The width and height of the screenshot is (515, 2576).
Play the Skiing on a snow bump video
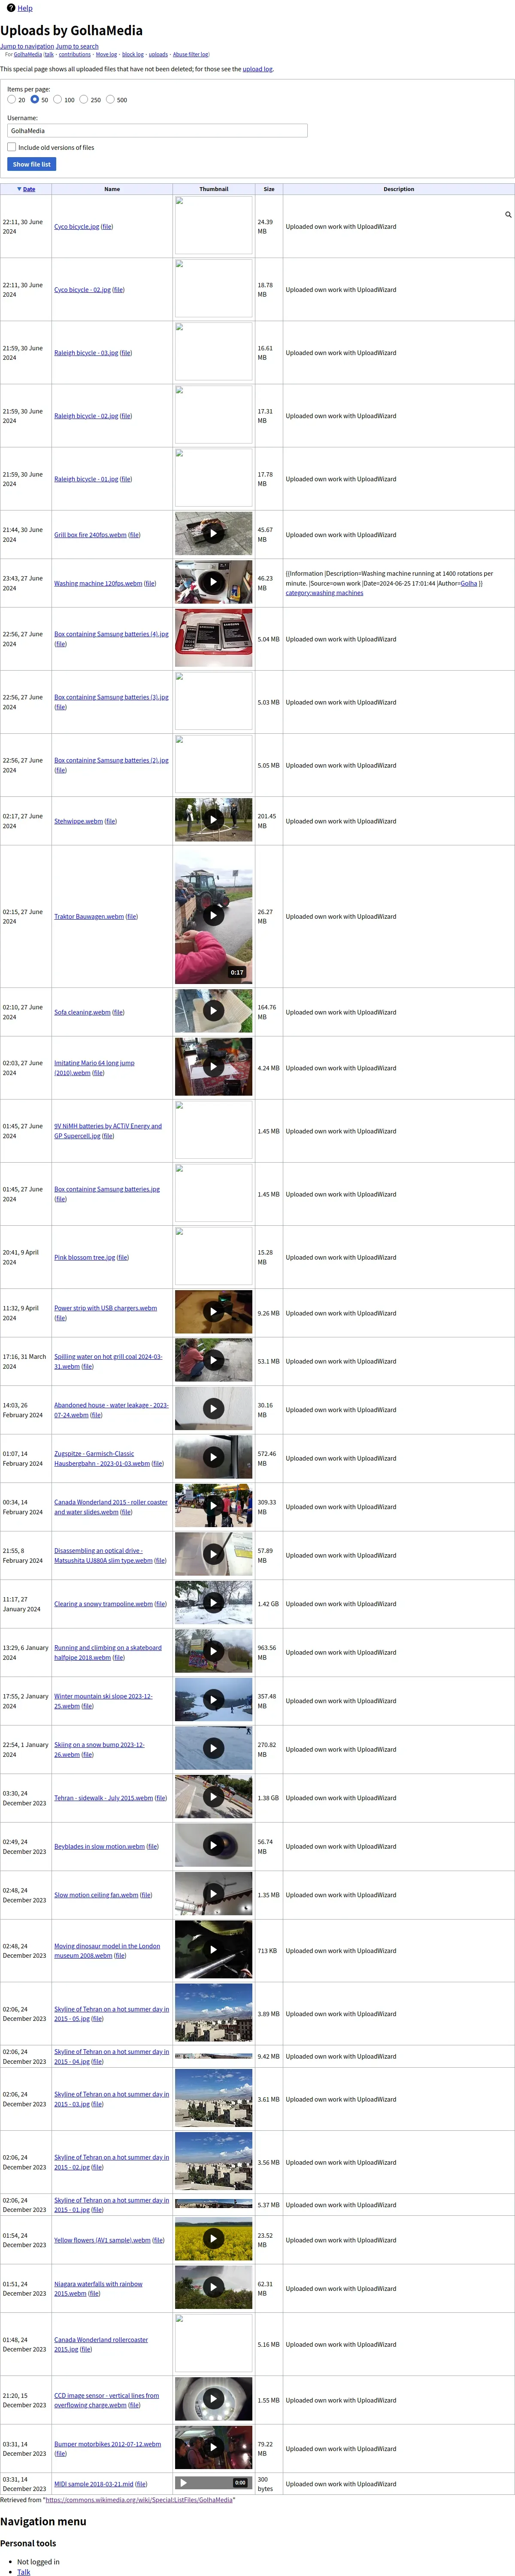click(x=213, y=1748)
